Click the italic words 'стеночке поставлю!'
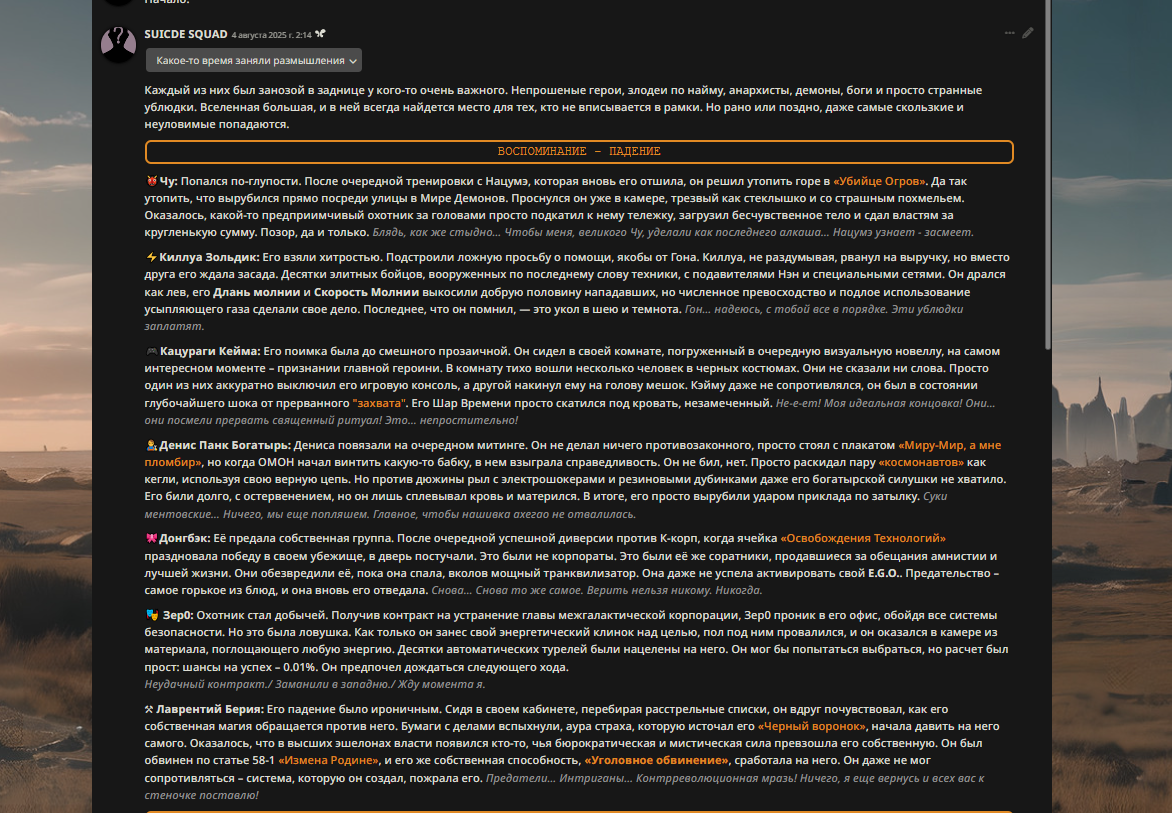This screenshot has width=1172, height=813. click(202, 795)
